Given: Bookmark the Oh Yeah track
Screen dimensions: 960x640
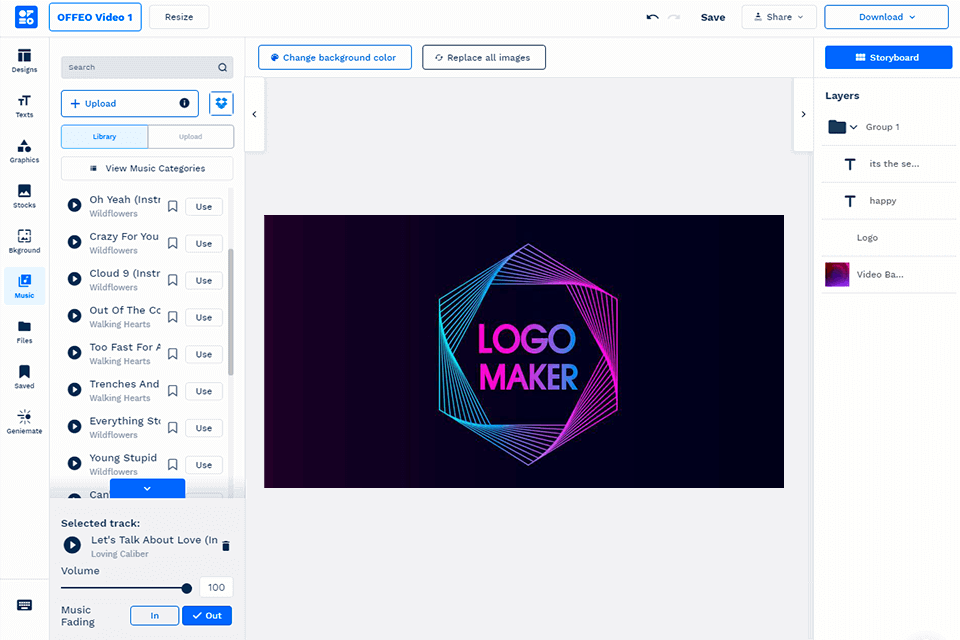Looking at the screenshot, I should click(172, 206).
